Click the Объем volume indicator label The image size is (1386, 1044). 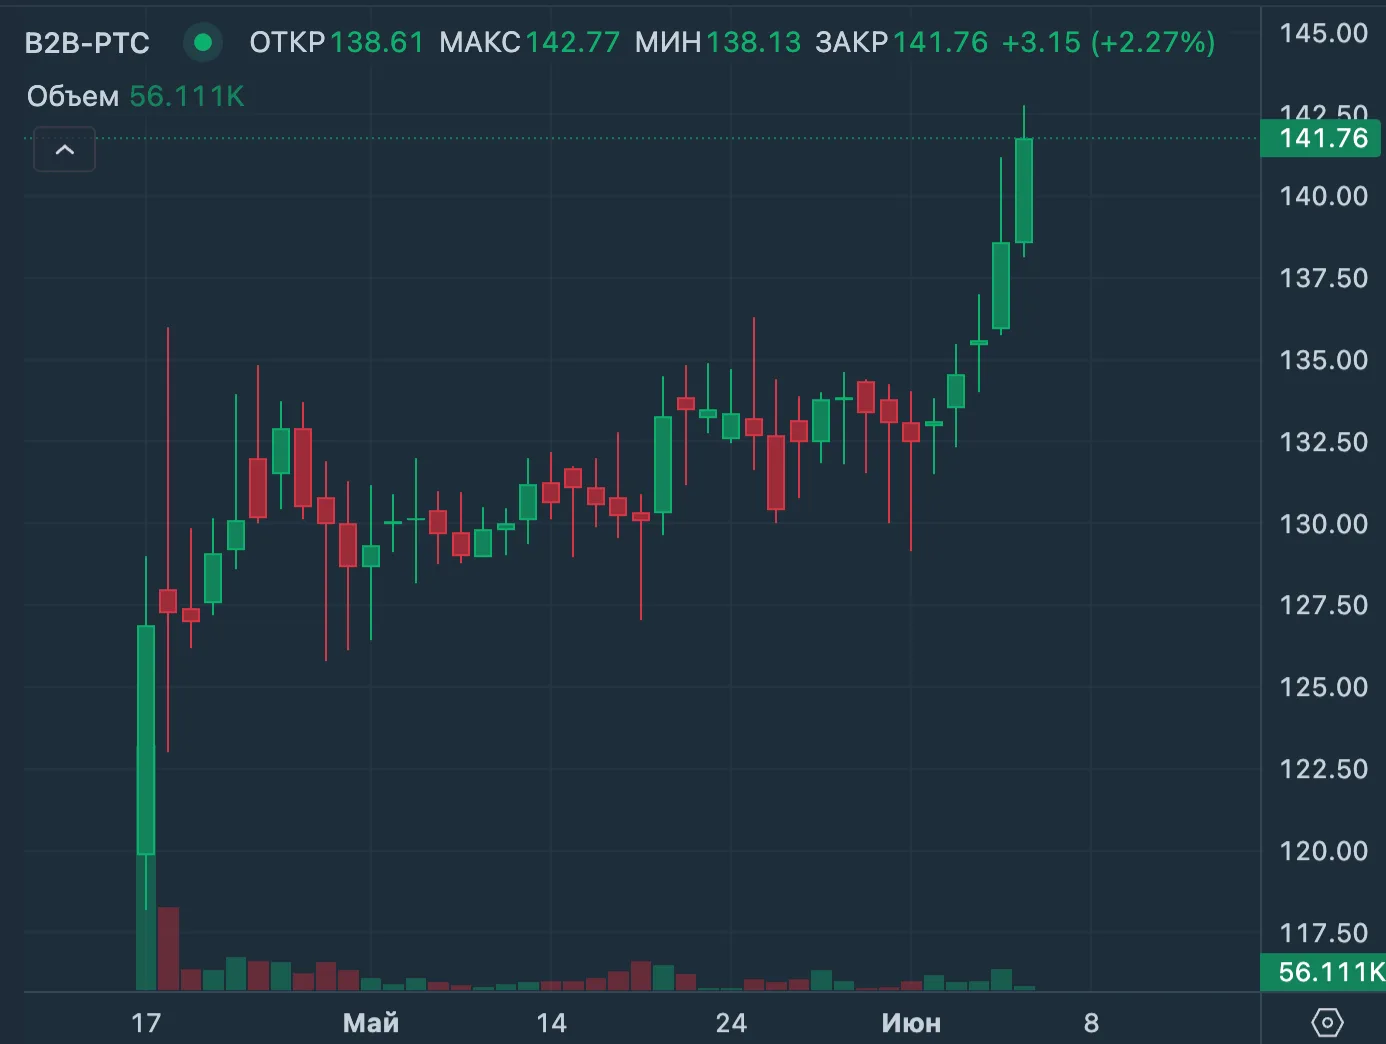pos(73,97)
